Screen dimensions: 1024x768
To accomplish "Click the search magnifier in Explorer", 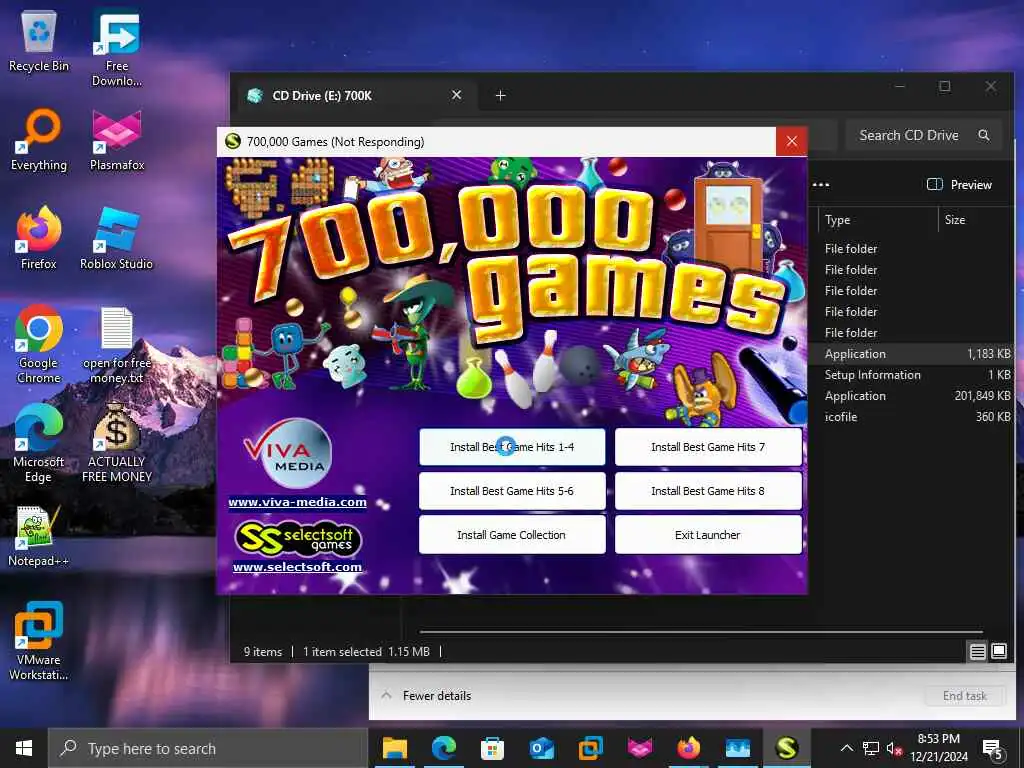I will coord(984,135).
